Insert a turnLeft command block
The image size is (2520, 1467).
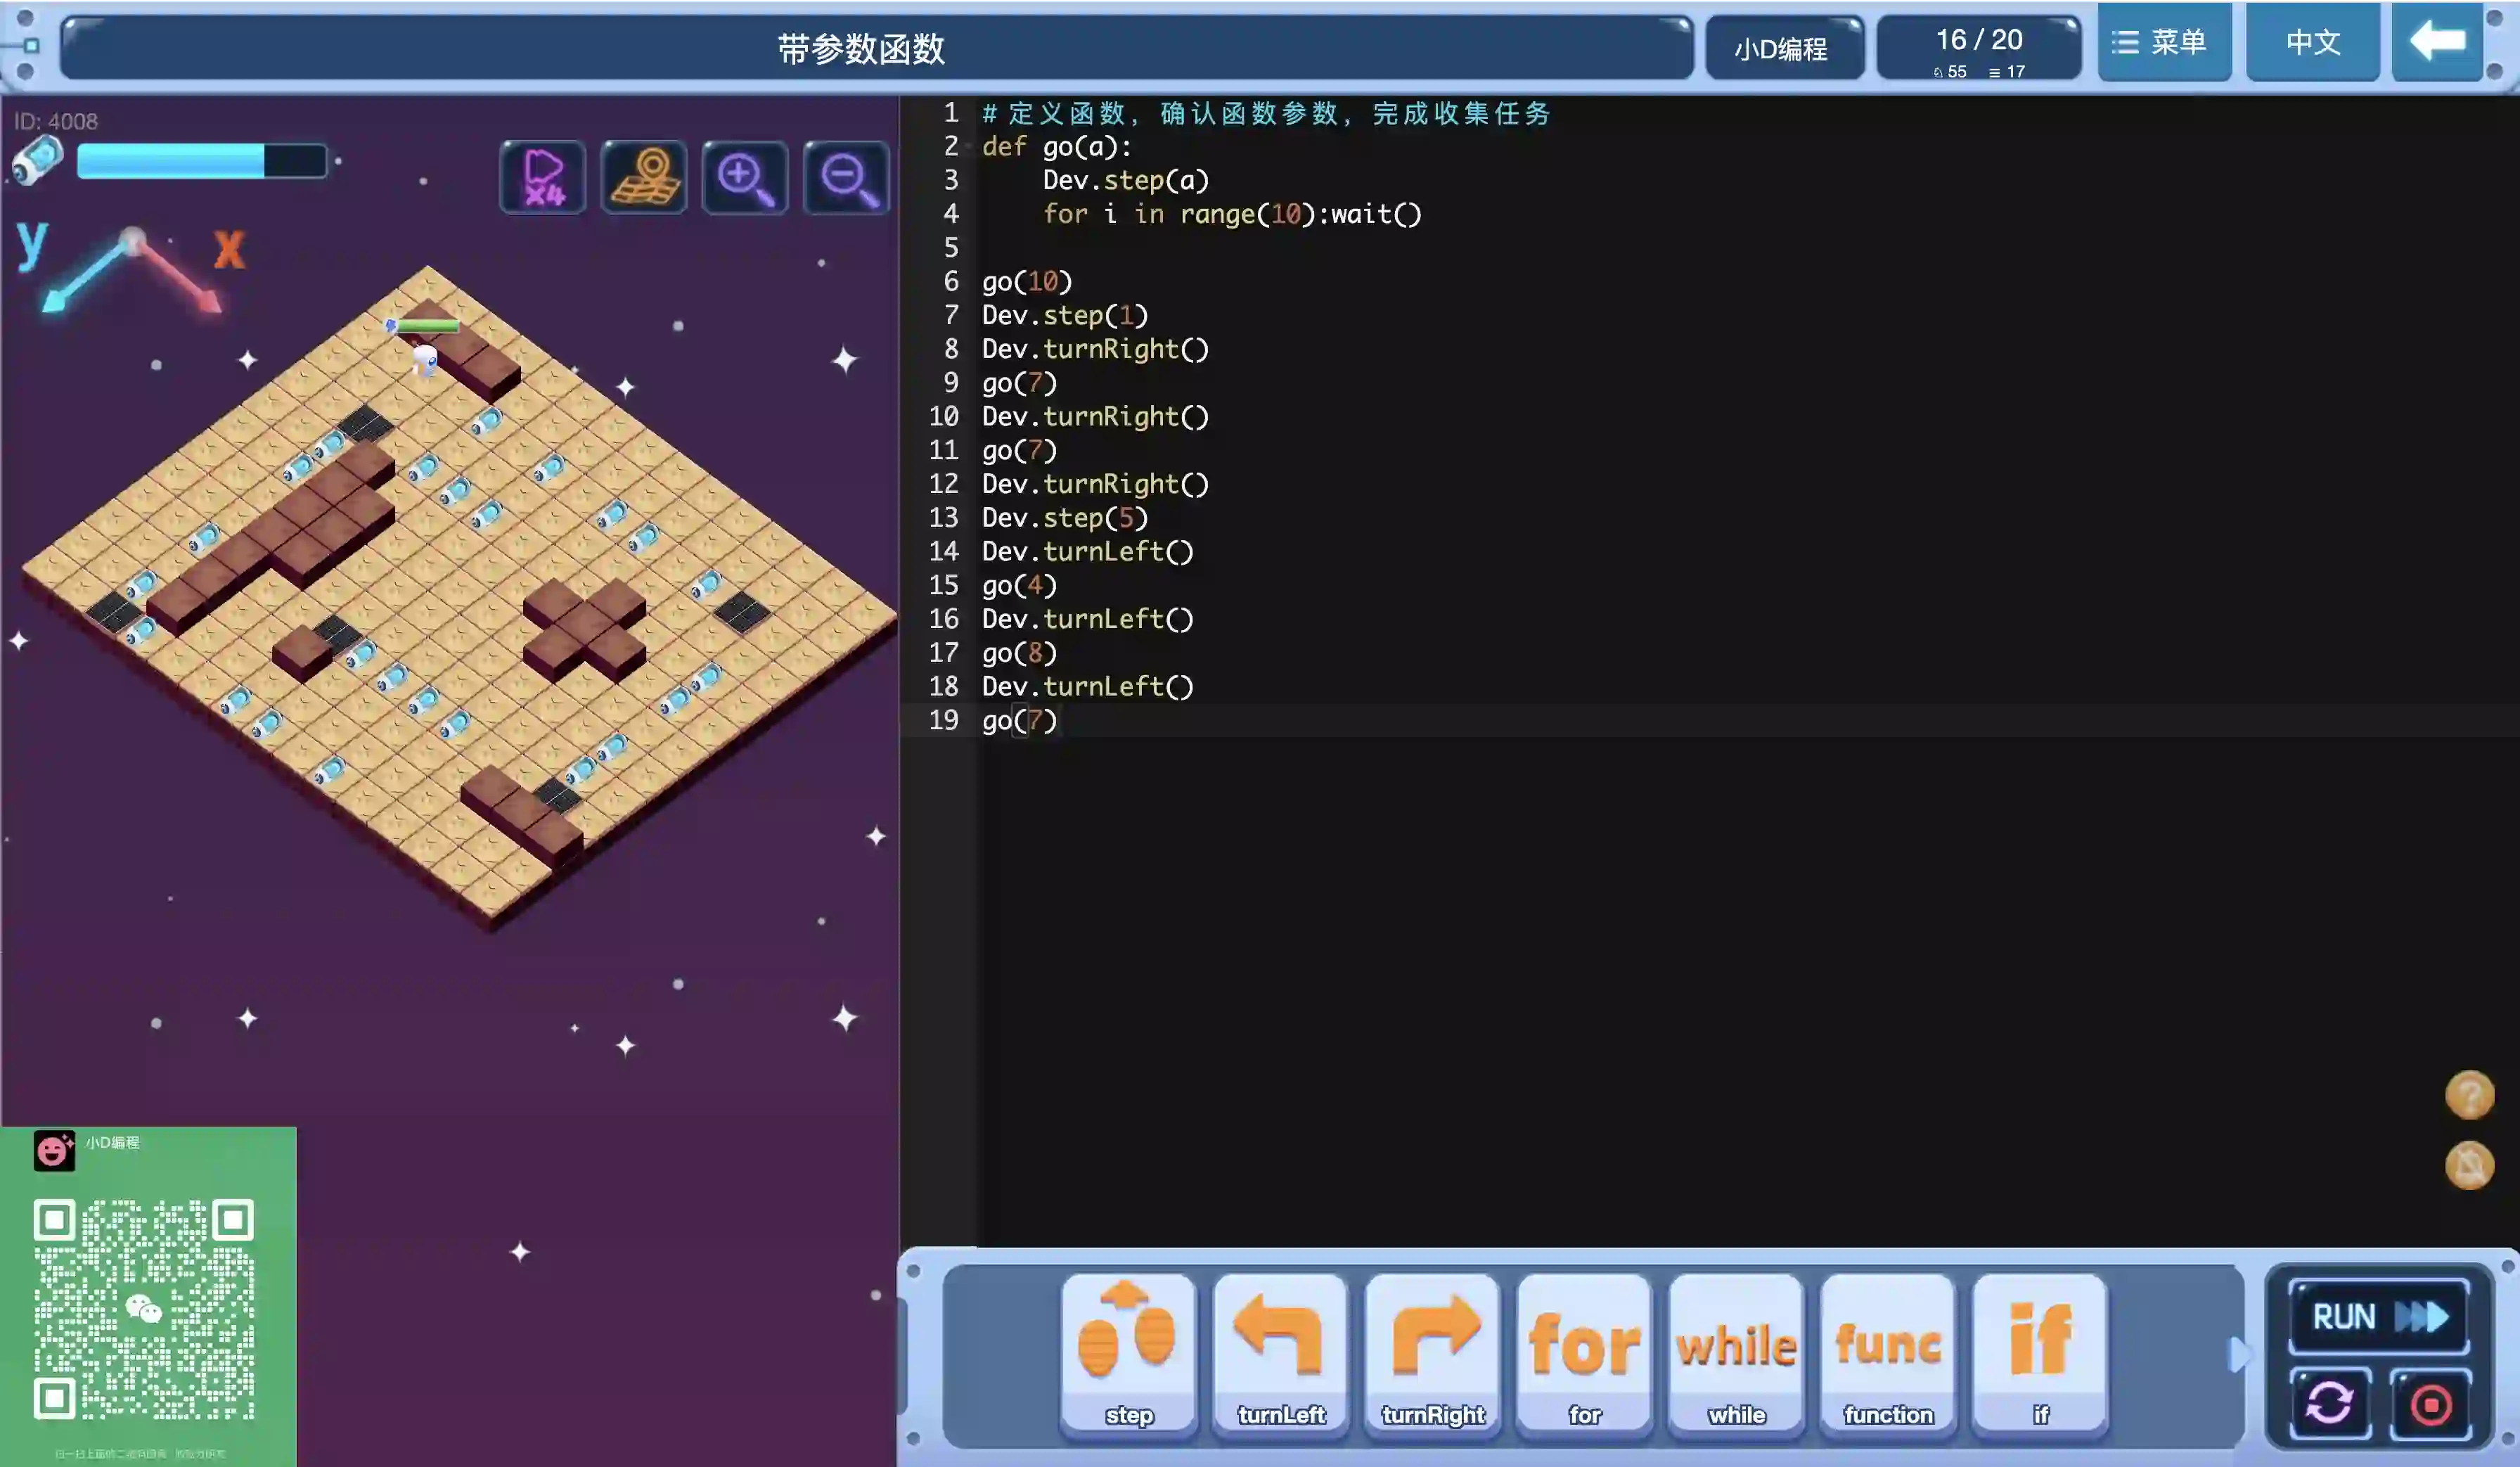[1281, 1352]
